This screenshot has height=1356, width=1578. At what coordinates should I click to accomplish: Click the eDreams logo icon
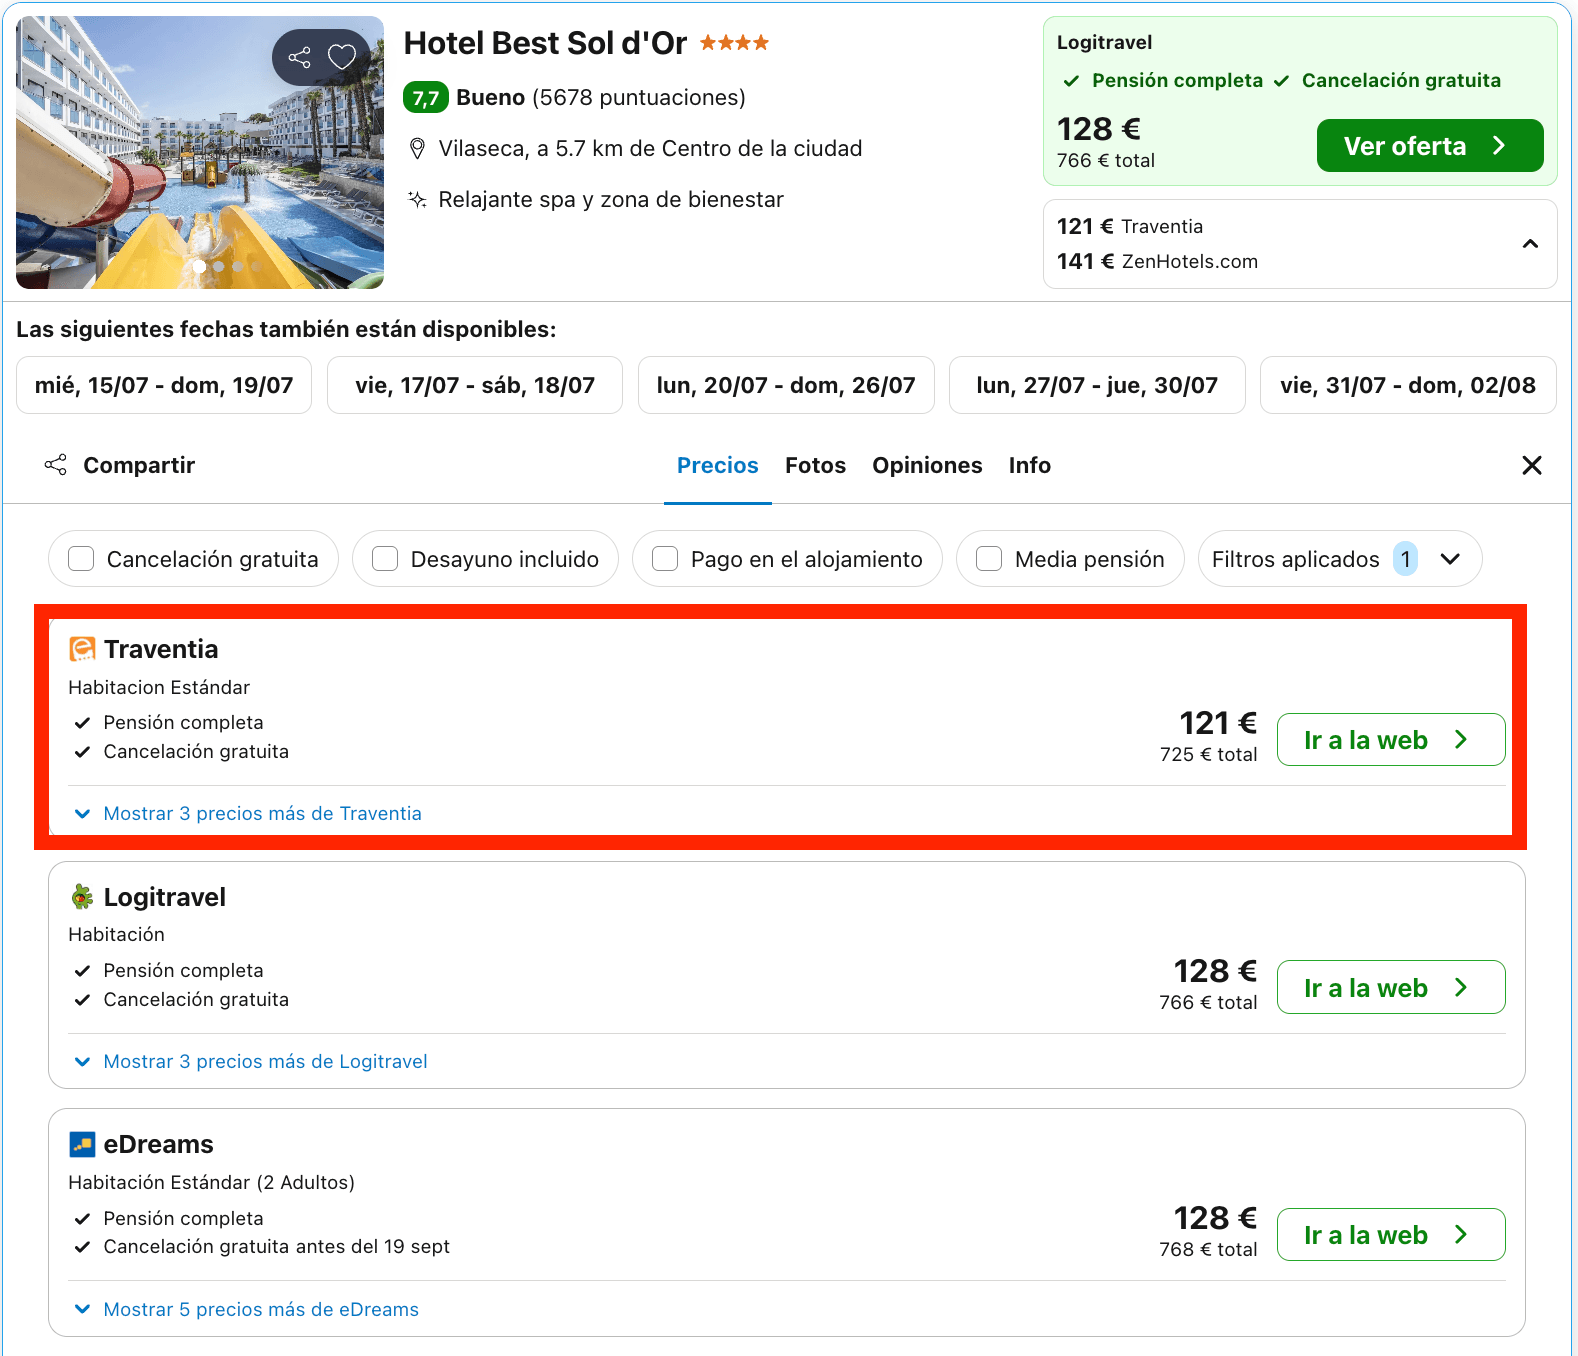coord(82,1144)
